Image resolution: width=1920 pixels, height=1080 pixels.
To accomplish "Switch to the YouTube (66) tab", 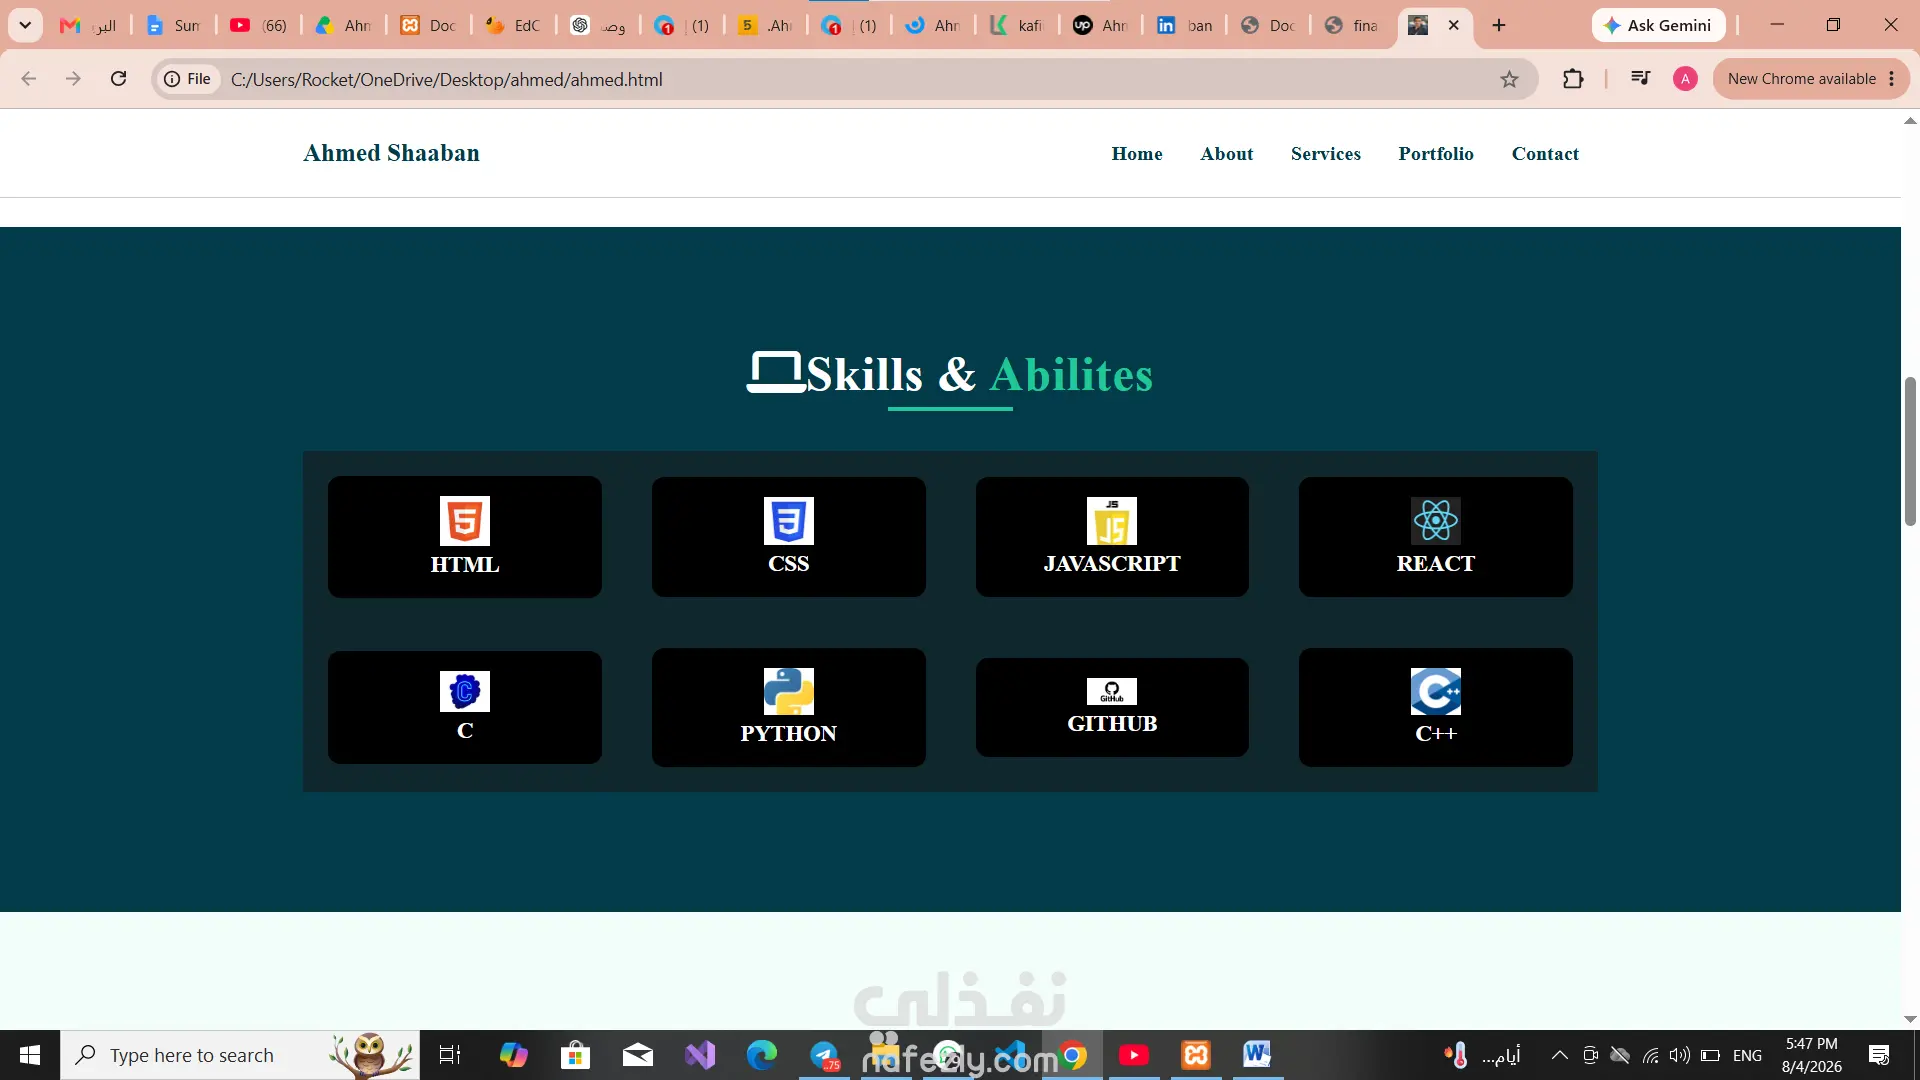I will pyautogui.click(x=258, y=25).
